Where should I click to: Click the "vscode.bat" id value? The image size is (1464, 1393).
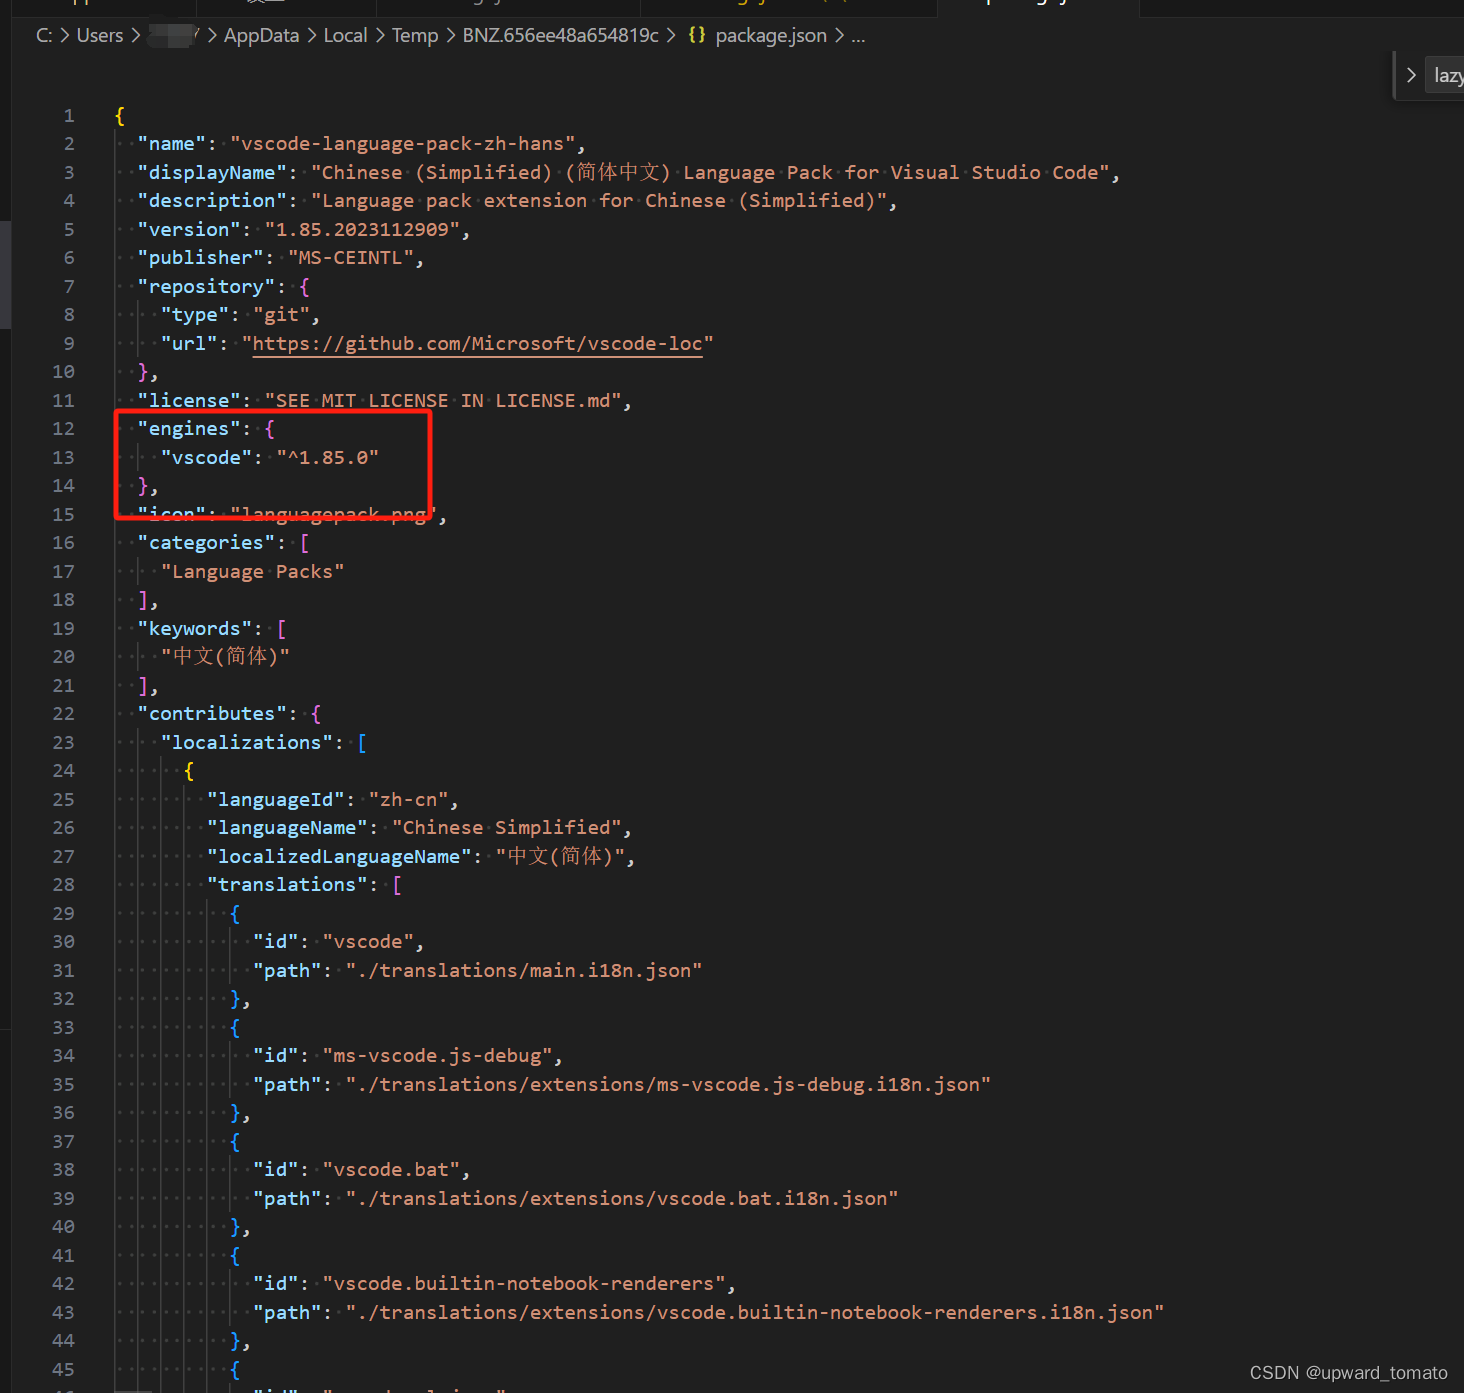pos(392,1169)
